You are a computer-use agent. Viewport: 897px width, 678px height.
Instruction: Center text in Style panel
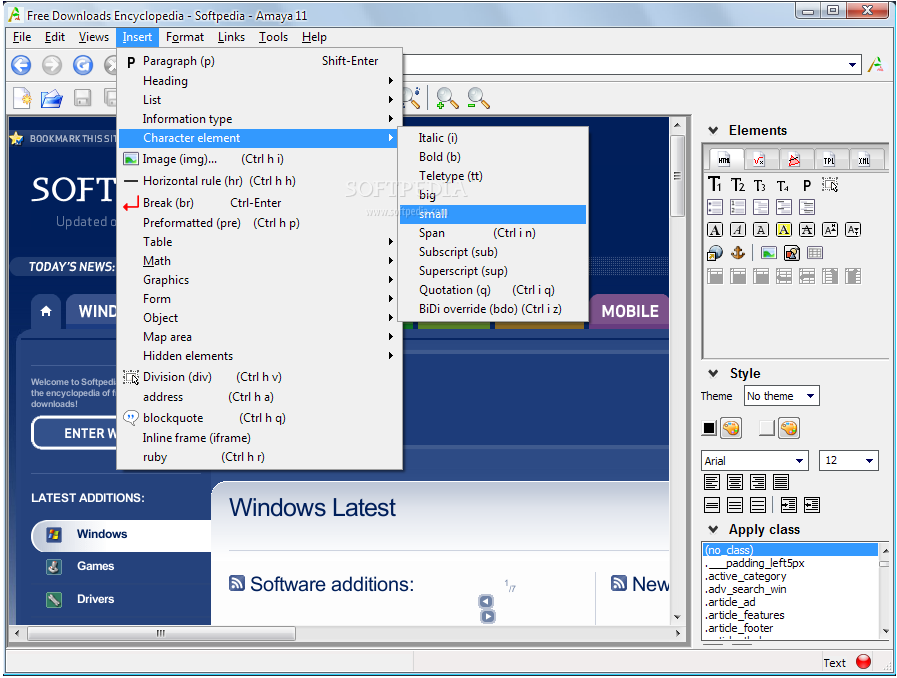(735, 482)
